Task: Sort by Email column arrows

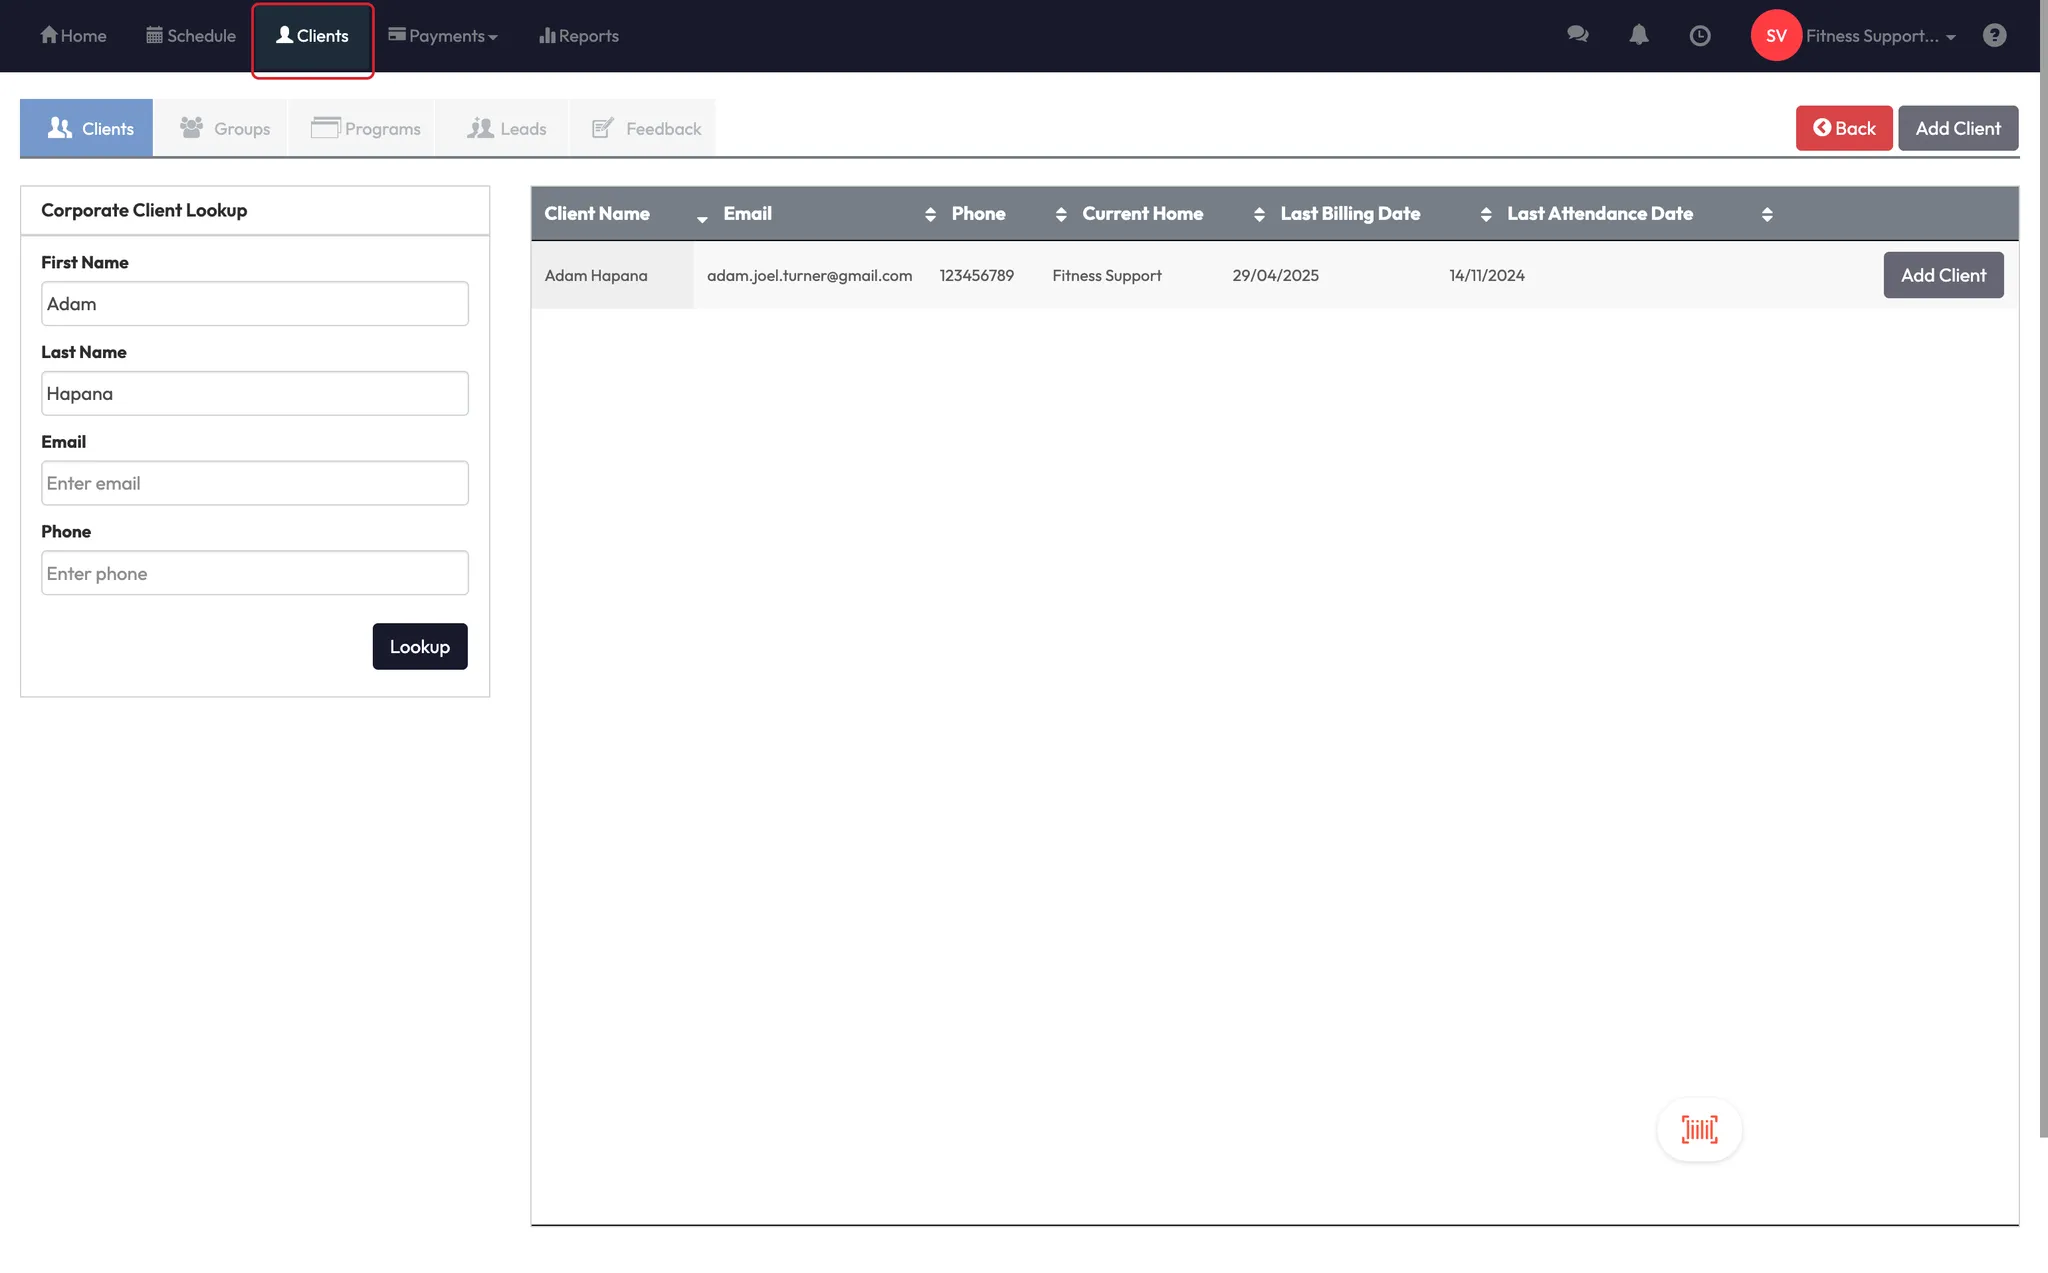Action: (930, 214)
